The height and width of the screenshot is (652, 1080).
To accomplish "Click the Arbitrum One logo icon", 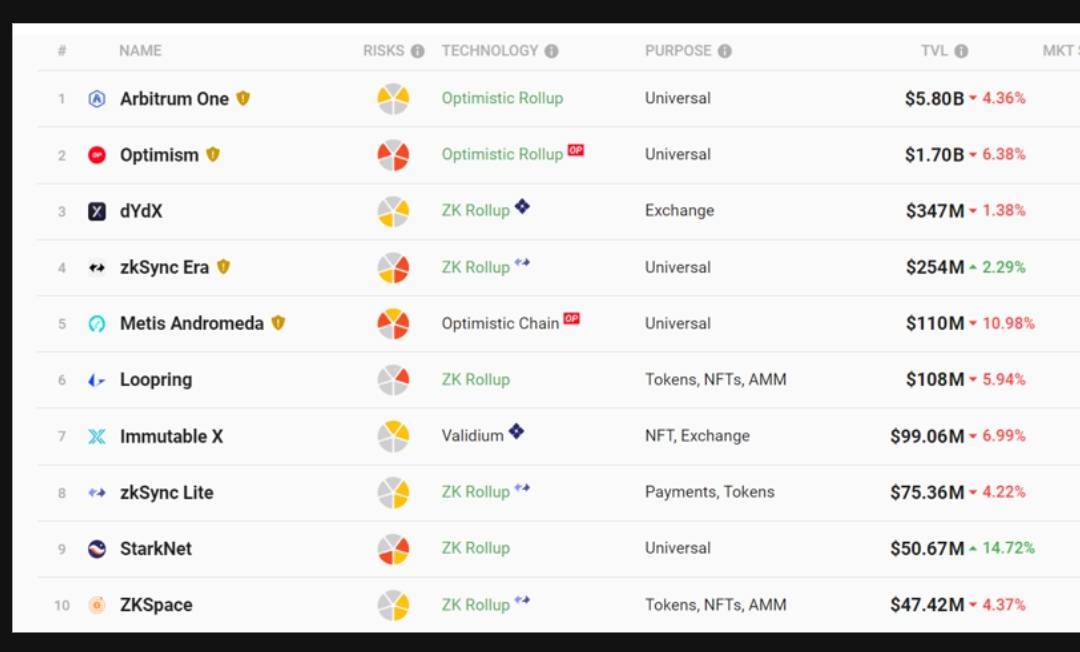I will [97, 99].
